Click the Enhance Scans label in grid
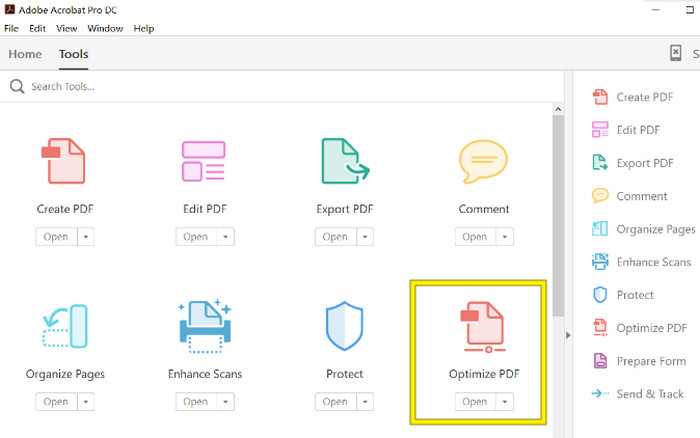700x438 pixels. pos(205,374)
